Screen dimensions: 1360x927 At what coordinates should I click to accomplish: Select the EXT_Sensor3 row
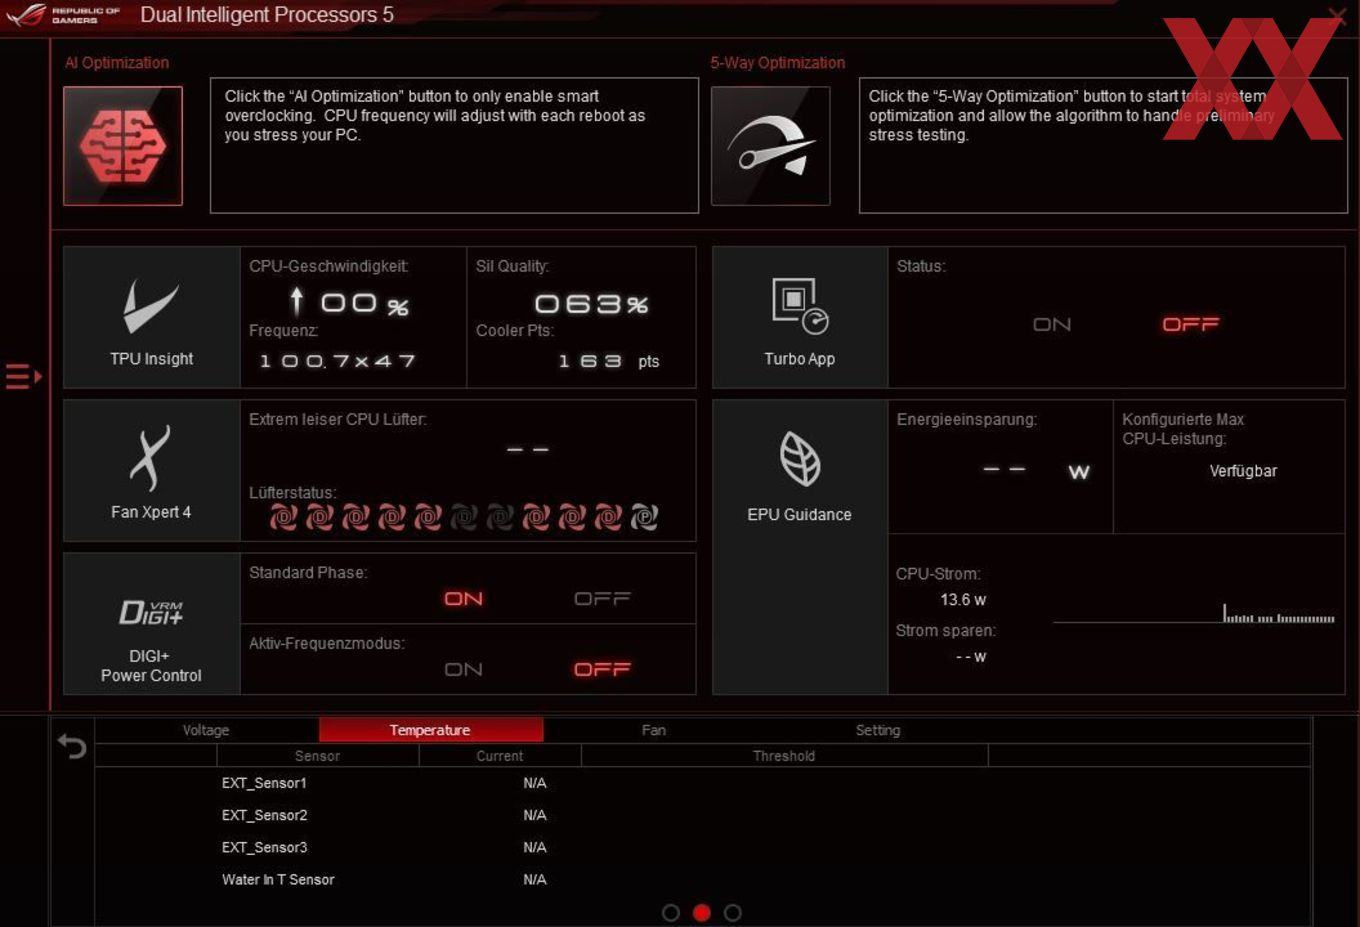pyautogui.click(x=702, y=847)
